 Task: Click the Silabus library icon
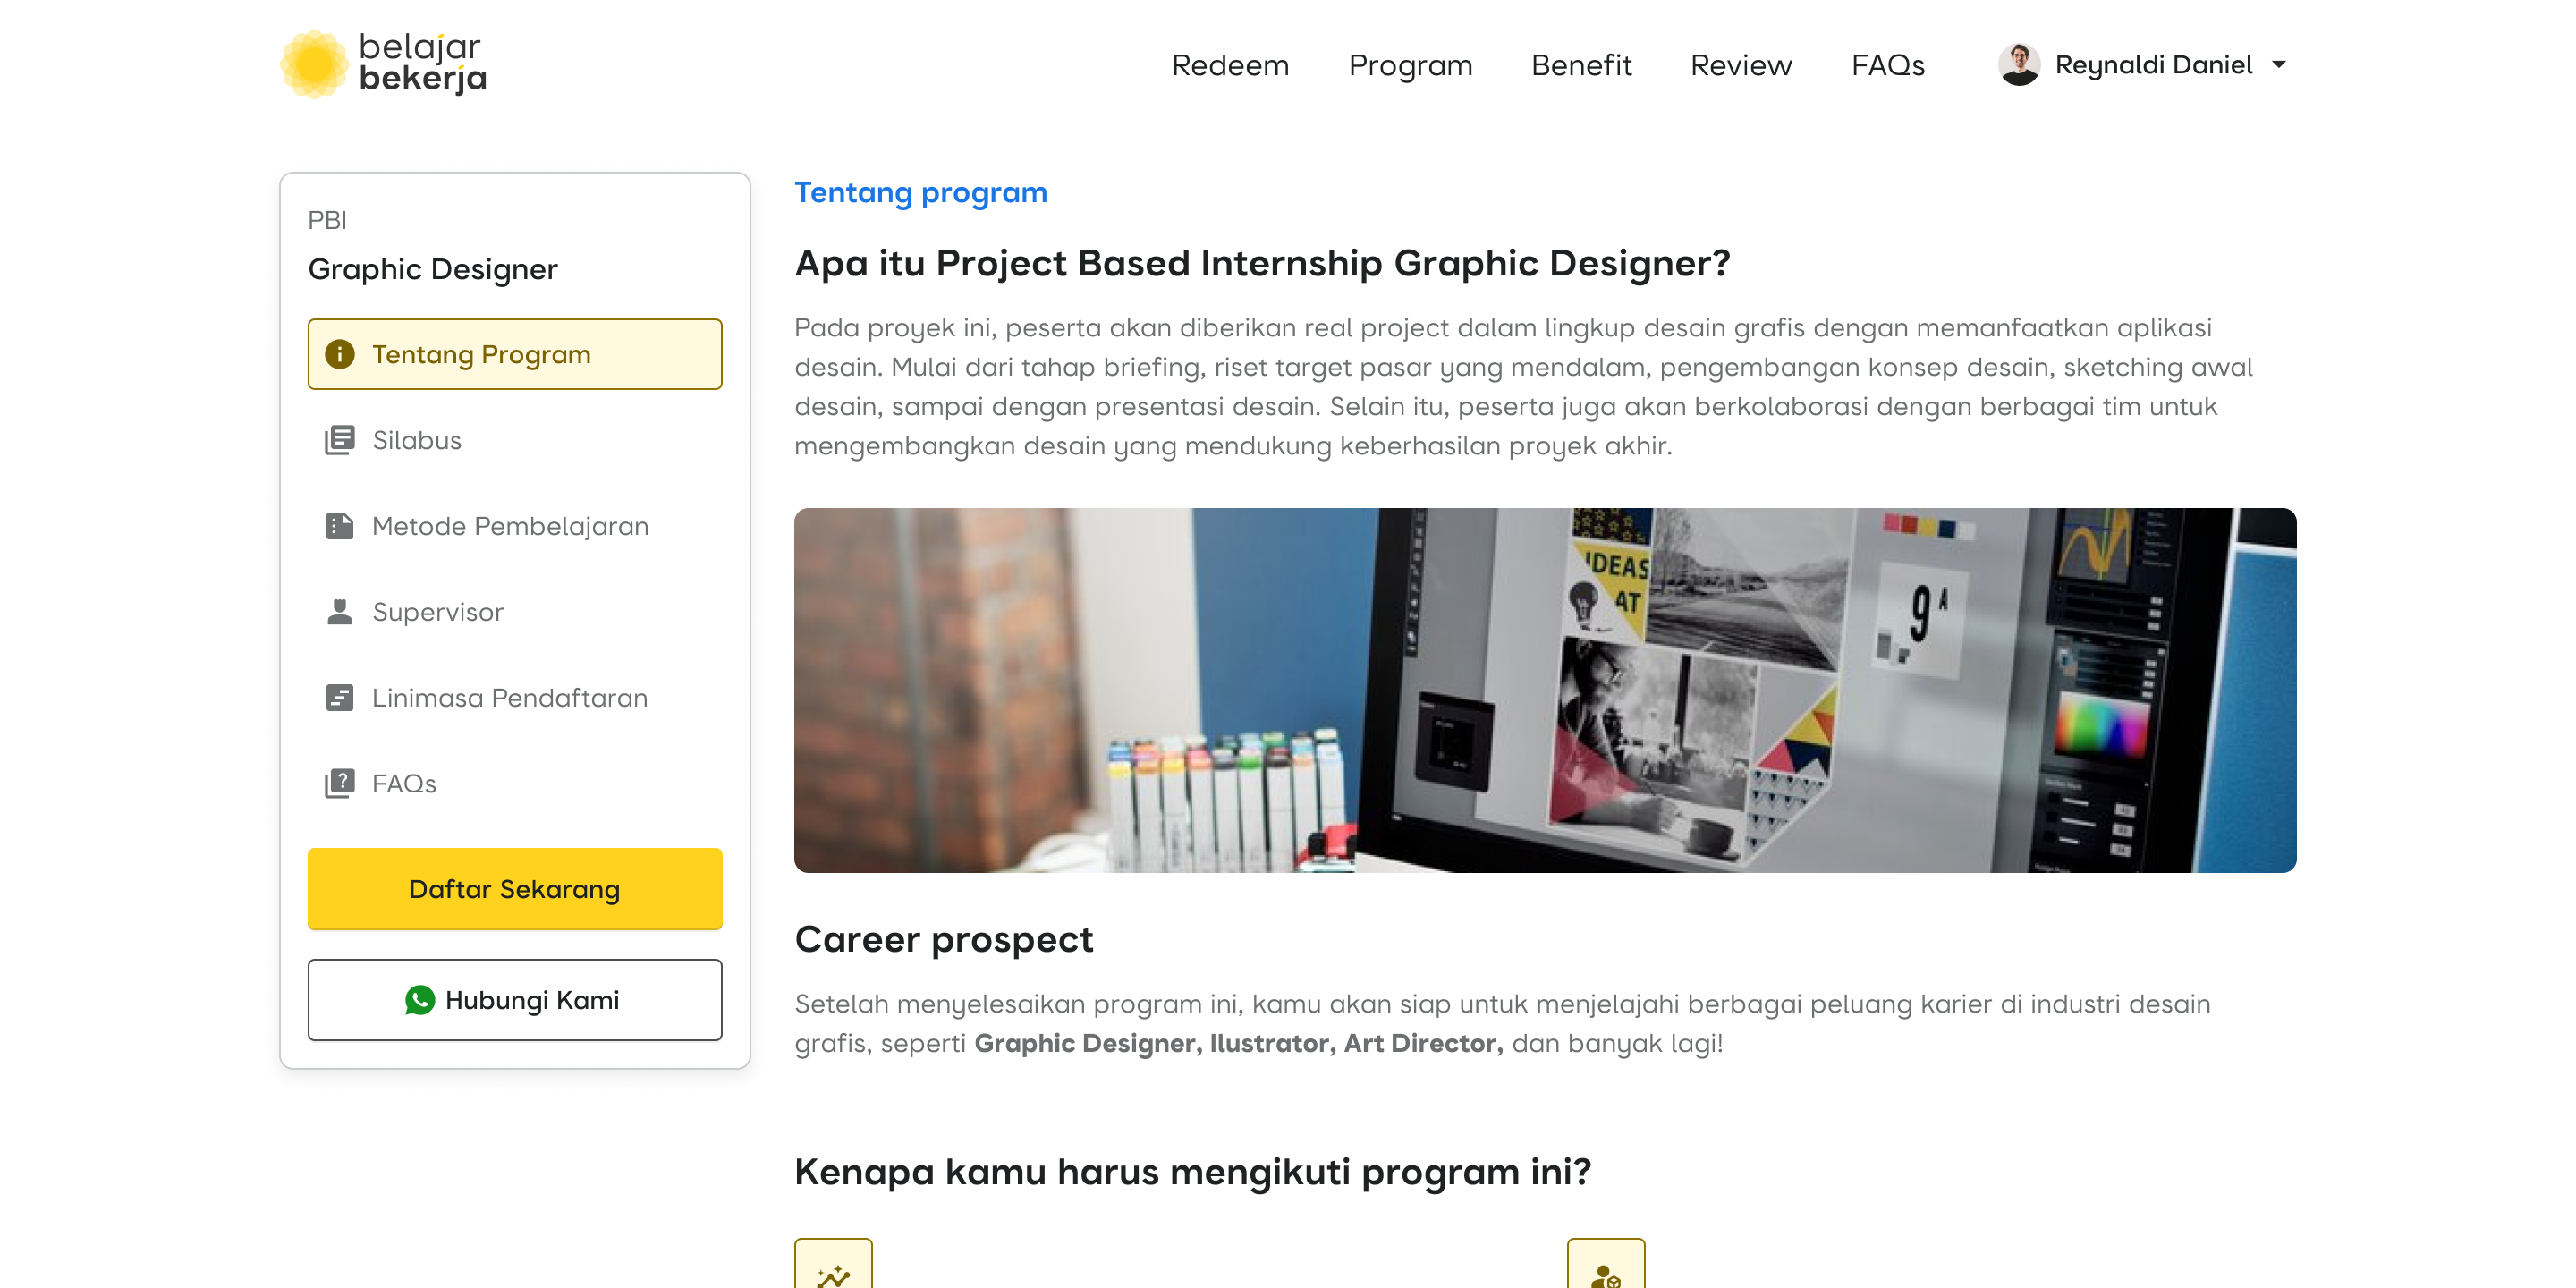point(339,440)
